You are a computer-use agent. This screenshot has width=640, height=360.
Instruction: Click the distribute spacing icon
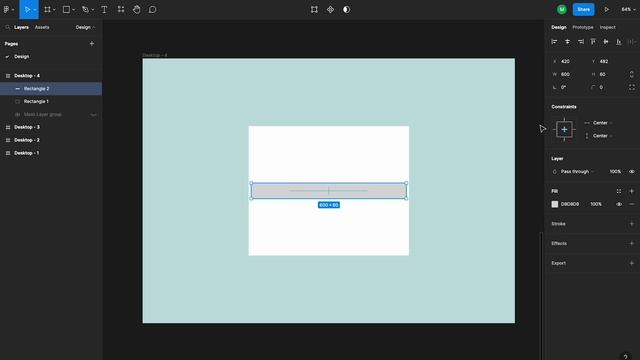[631, 42]
